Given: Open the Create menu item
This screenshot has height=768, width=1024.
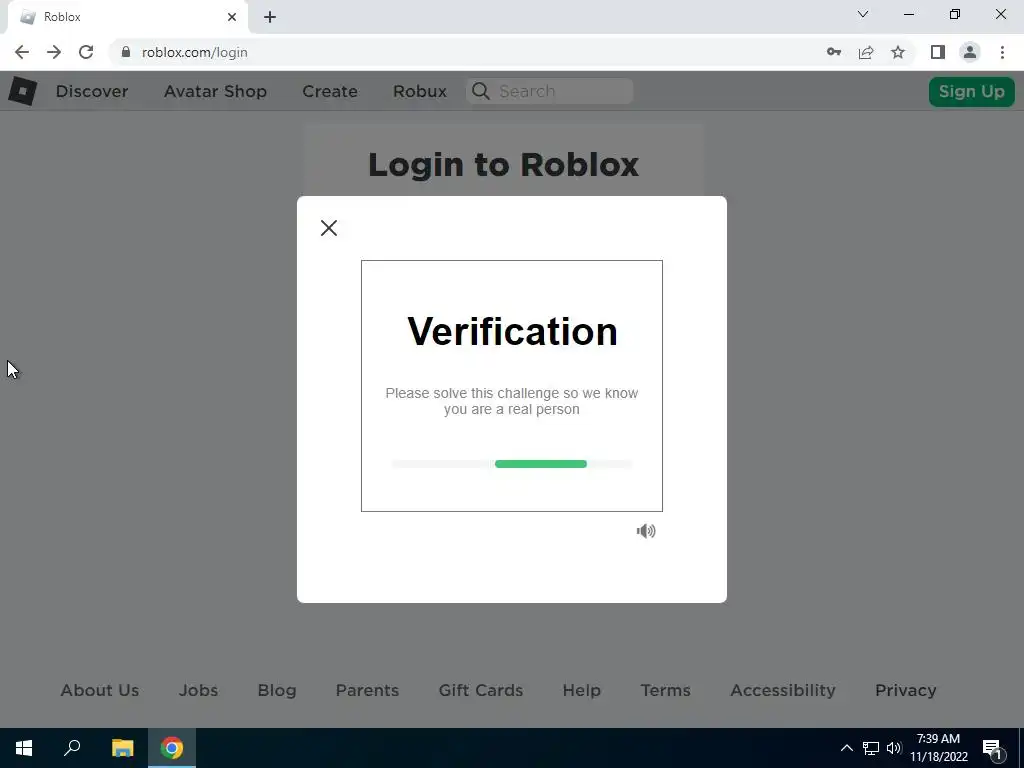Looking at the screenshot, I should tap(330, 91).
